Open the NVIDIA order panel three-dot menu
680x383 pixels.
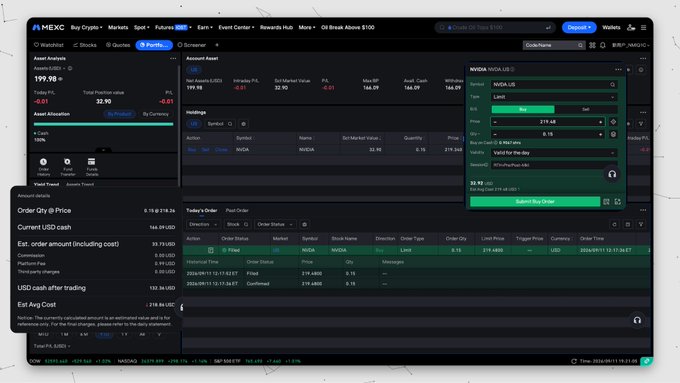618,69
